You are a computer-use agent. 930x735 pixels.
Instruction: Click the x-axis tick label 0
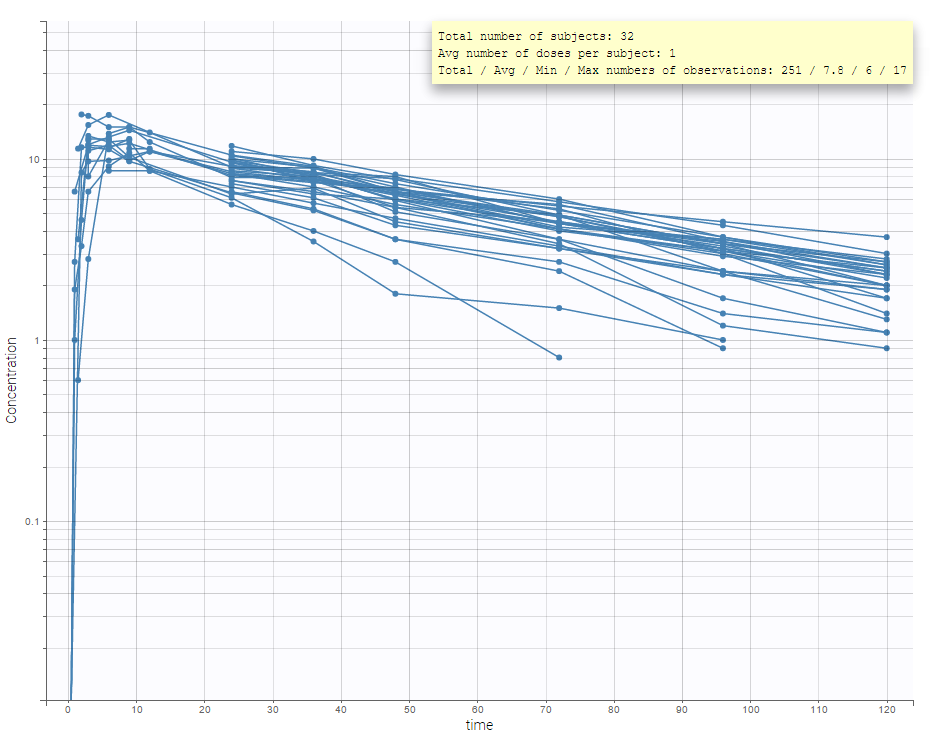coord(68,709)
